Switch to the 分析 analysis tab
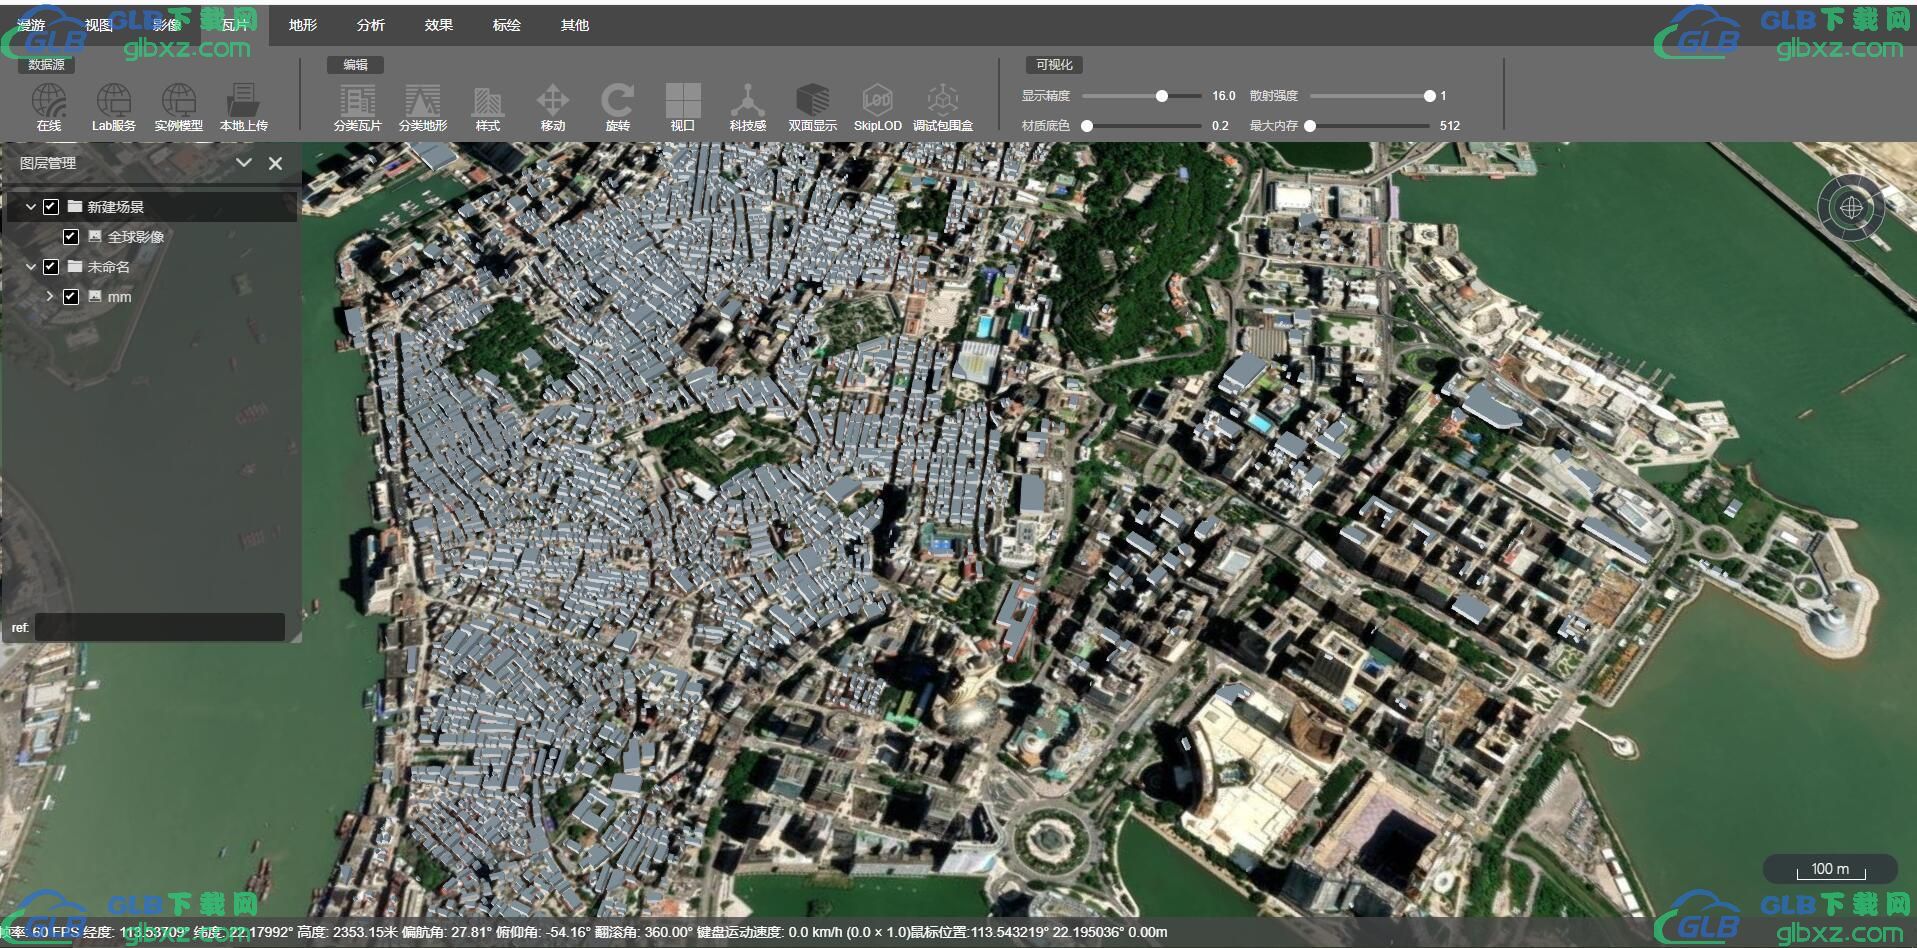 [371, 25]
